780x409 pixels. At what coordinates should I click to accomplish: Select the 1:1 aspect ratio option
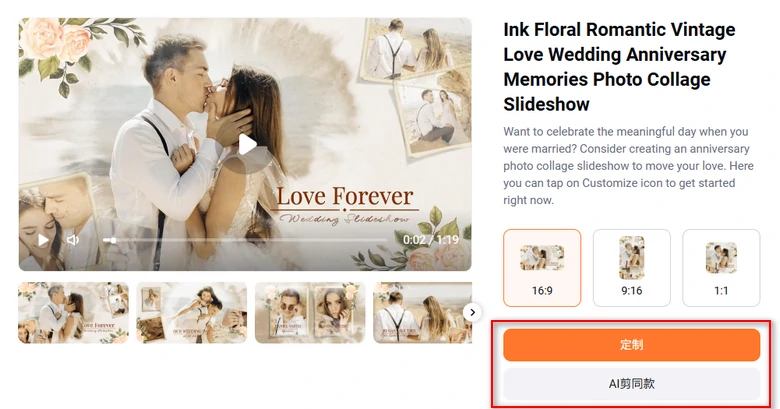coord(721,268)
